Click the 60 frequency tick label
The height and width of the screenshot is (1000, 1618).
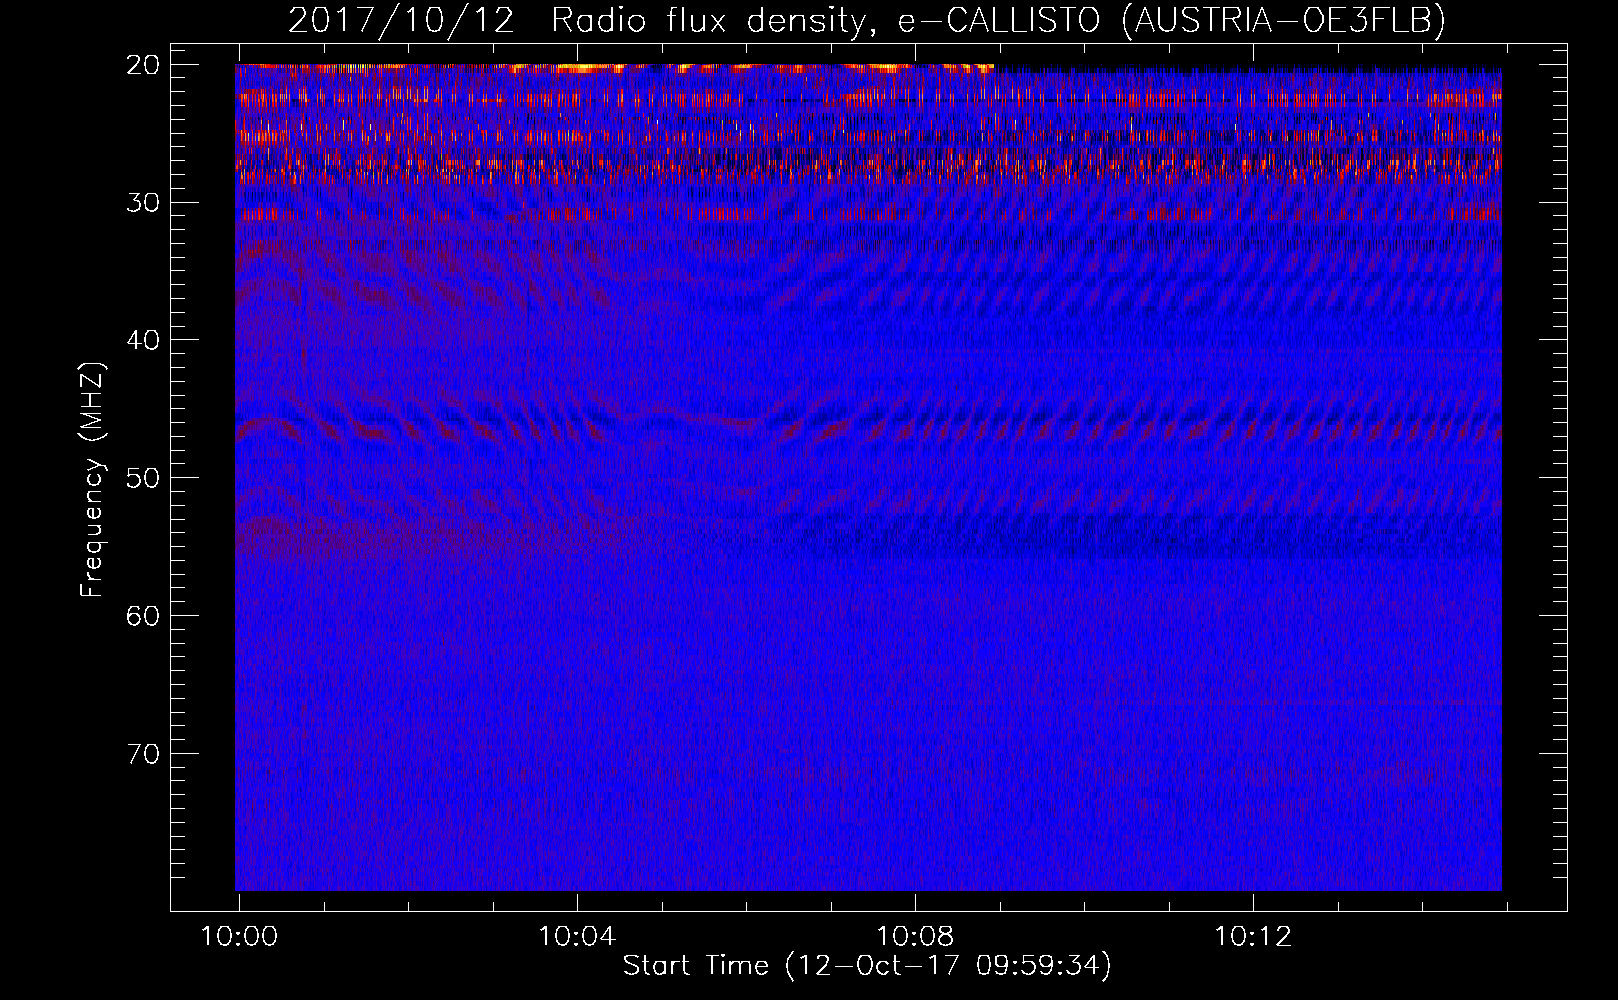[143, 616]
